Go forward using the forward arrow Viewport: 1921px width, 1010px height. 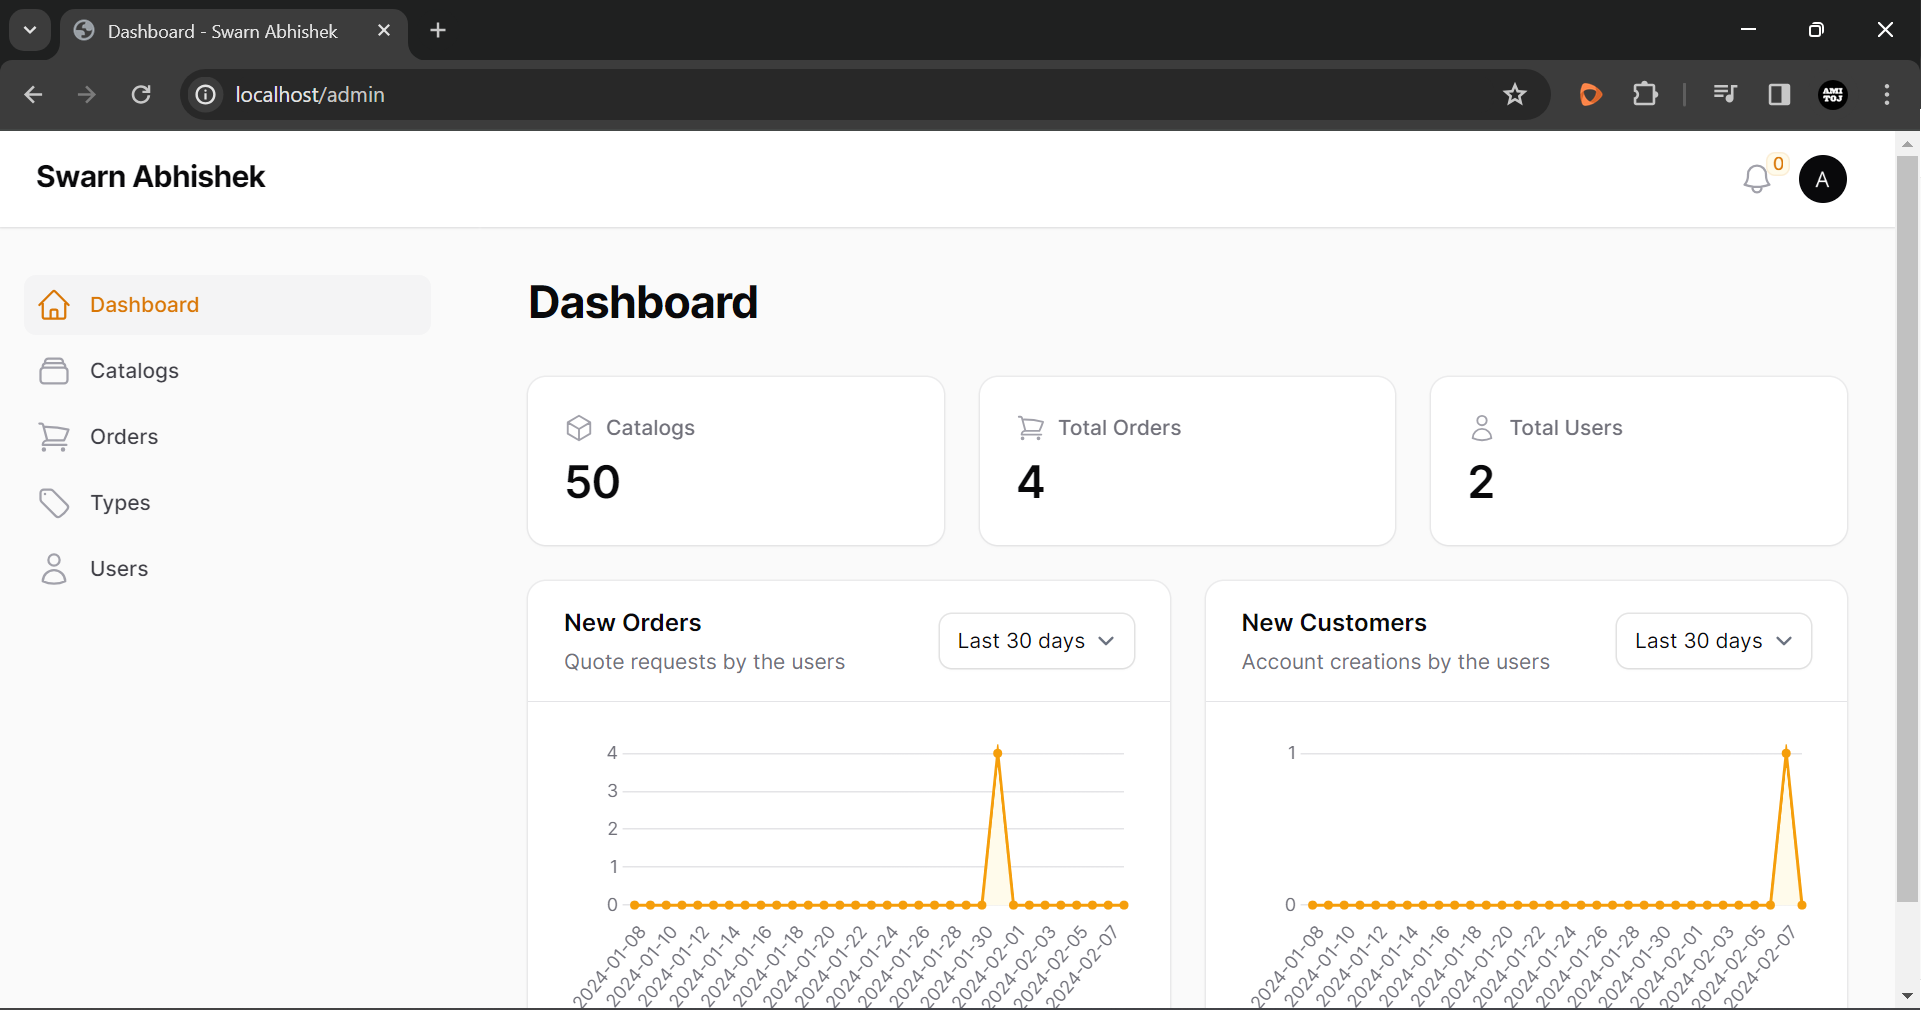tap(87, 94)
